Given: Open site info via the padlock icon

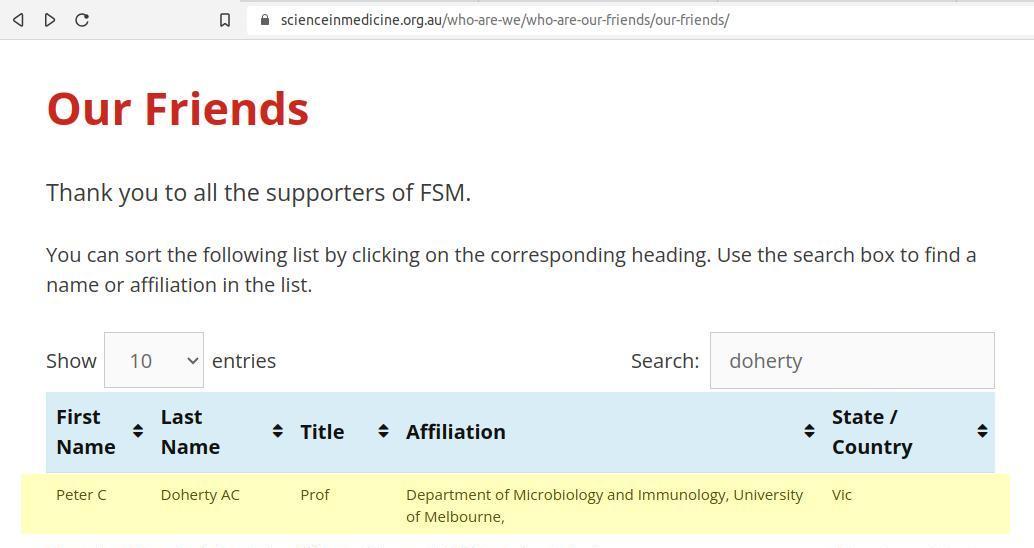Looking at the screenshot, I should click(x=264, y=20).
